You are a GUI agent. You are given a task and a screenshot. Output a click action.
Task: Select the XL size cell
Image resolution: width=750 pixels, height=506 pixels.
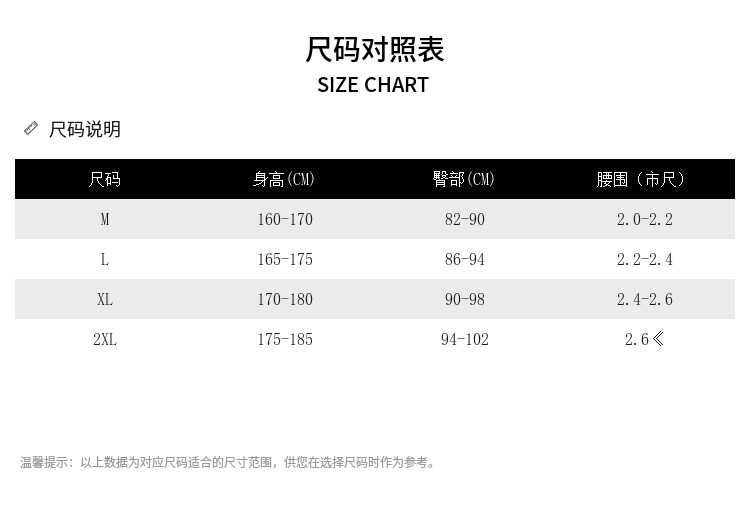coord(104,300)
